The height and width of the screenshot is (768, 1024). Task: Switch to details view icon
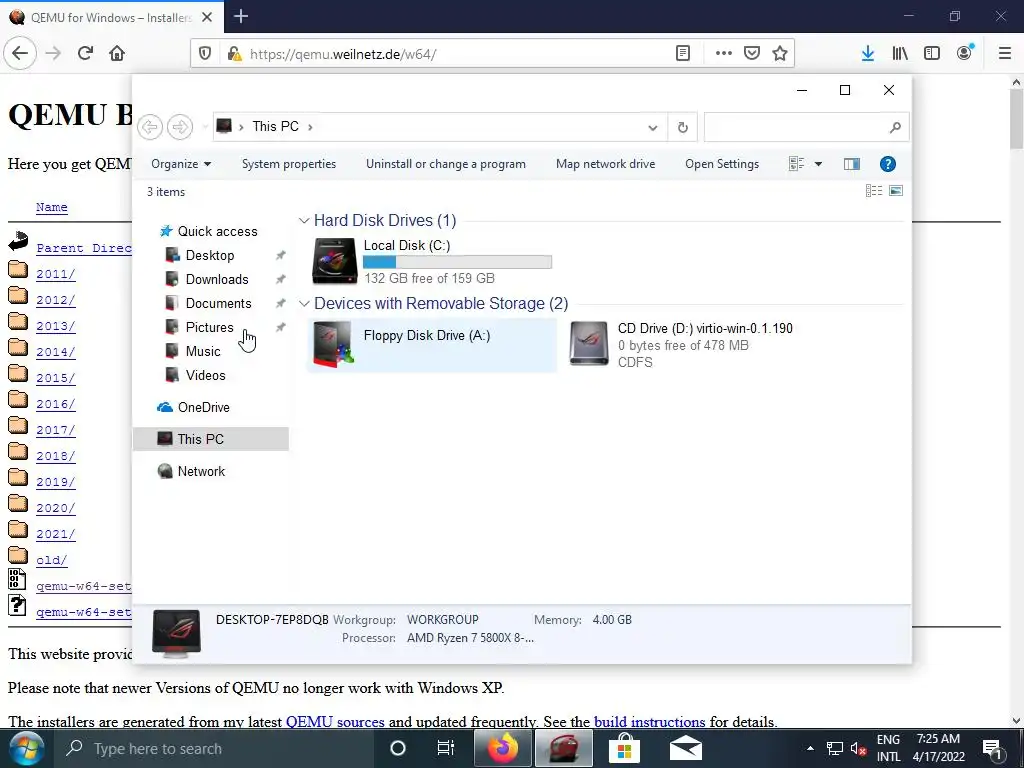coord(874,191)
